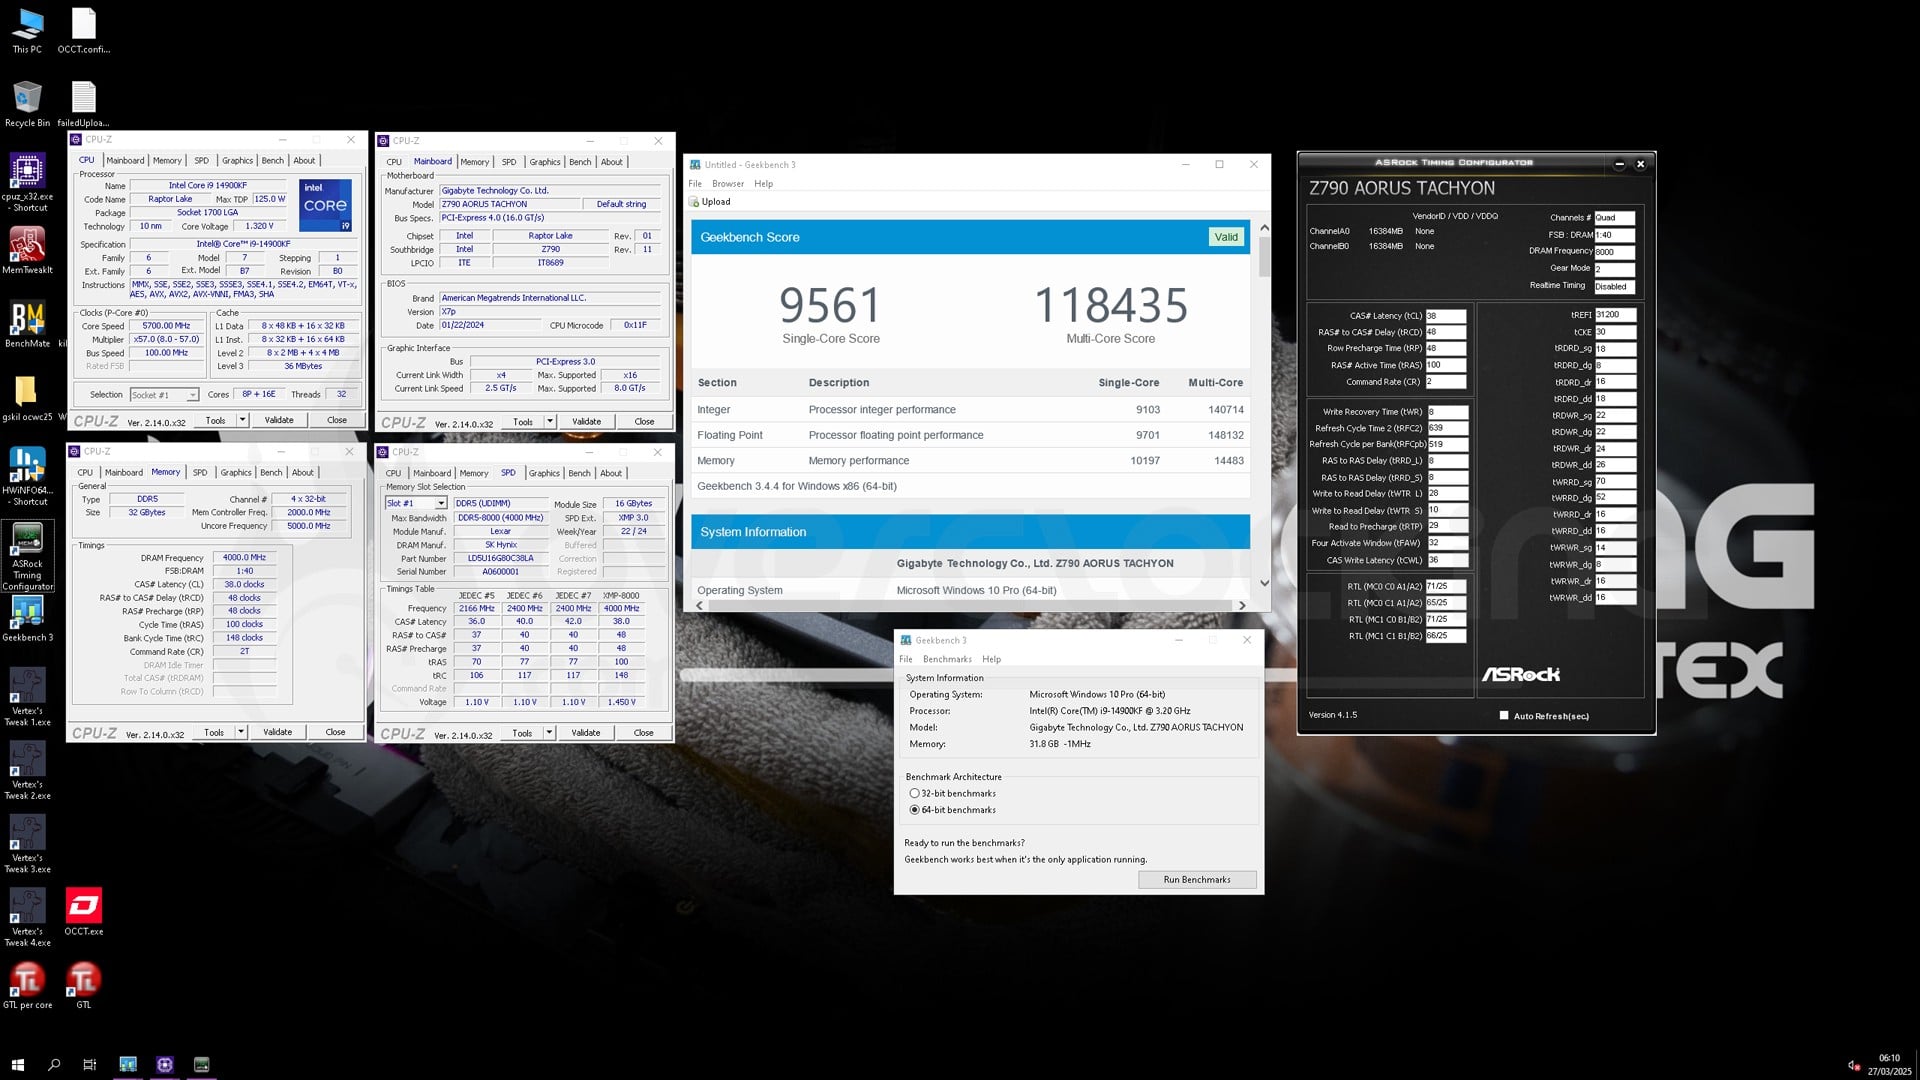
Task: Click the Geekbench results horizontal scrollbar
Action: [970, 605]
